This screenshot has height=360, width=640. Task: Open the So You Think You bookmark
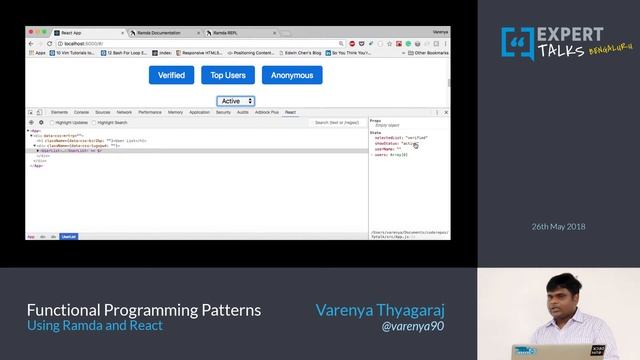click(x=348, y=53)
